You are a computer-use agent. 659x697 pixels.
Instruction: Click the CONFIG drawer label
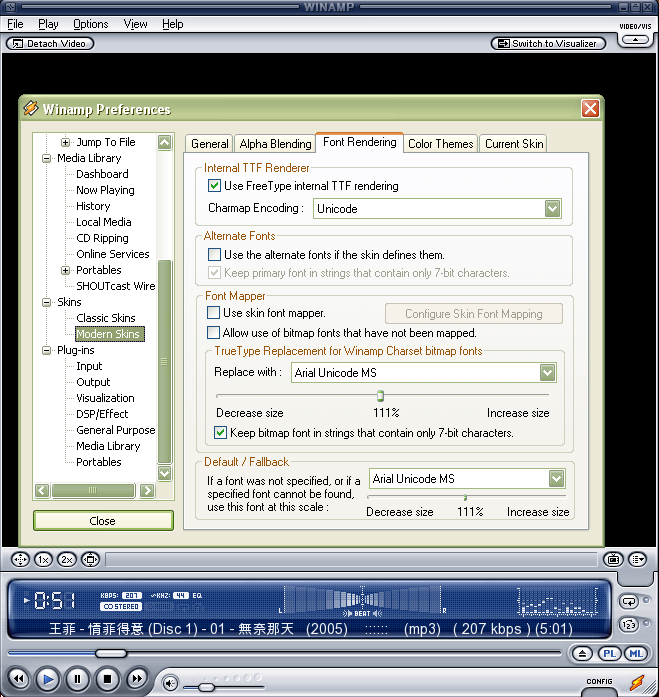click(599, 681)
